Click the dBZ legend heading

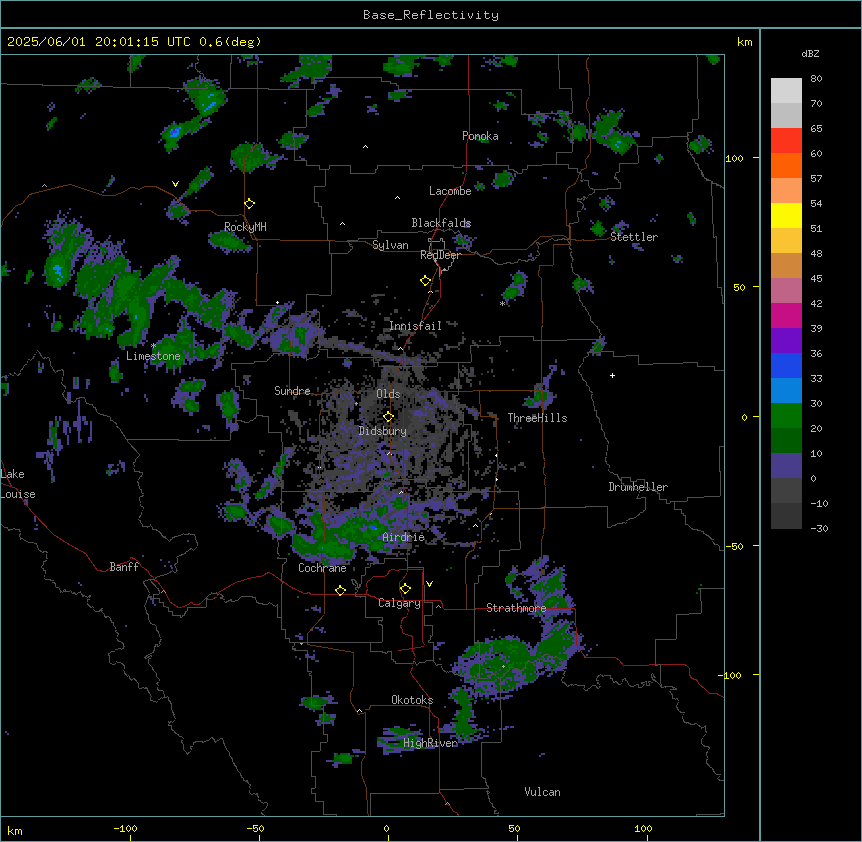click(x=810, y=53)
